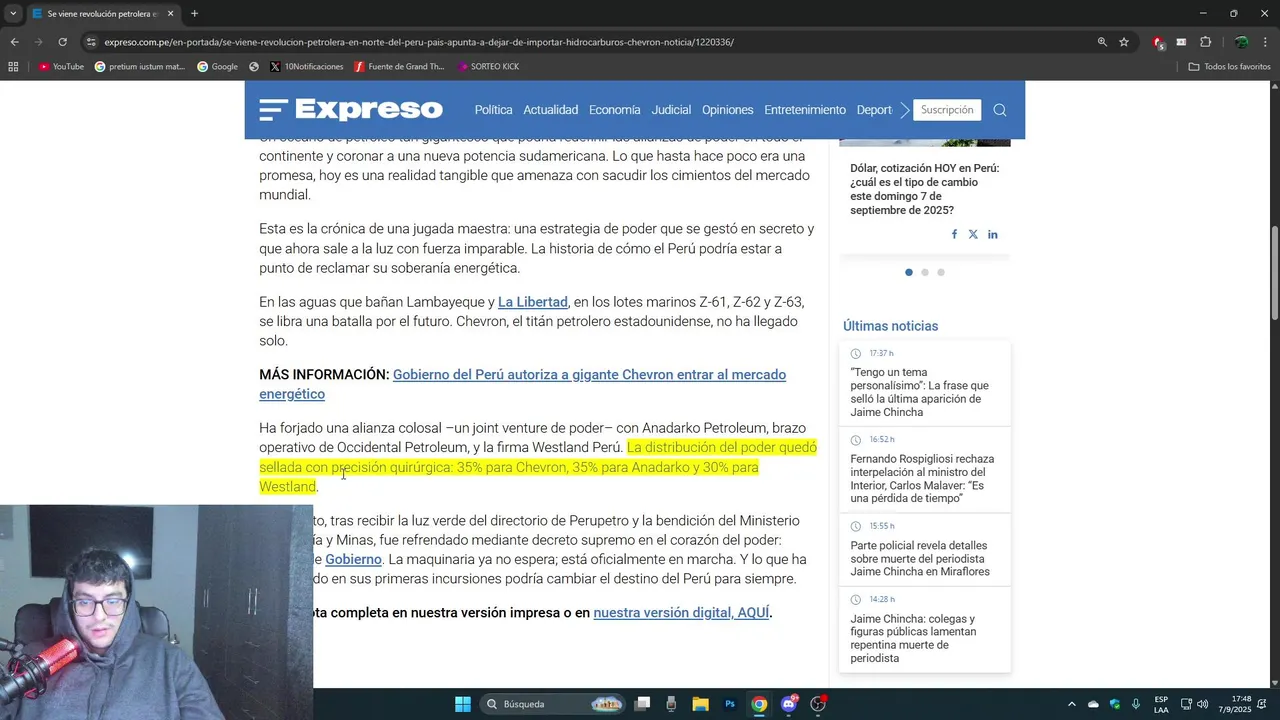Bookmark this page with the star icon
The image size is (1280, 720).
pos(1124,42)
